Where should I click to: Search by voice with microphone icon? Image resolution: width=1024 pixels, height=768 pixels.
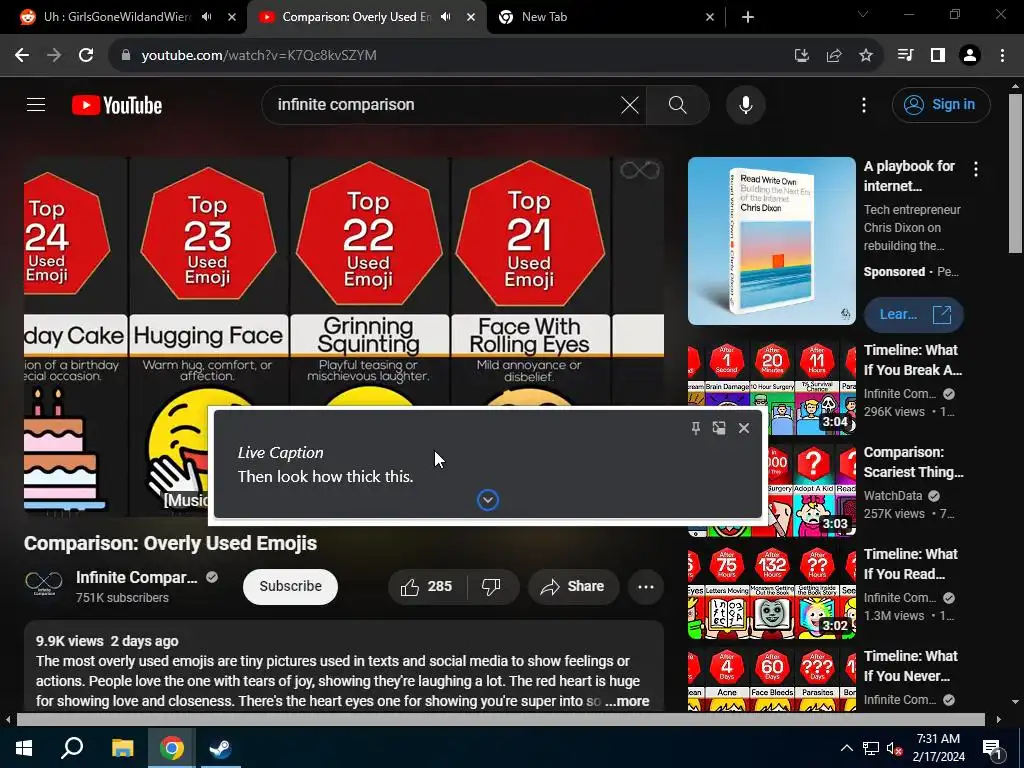[745, 105]
